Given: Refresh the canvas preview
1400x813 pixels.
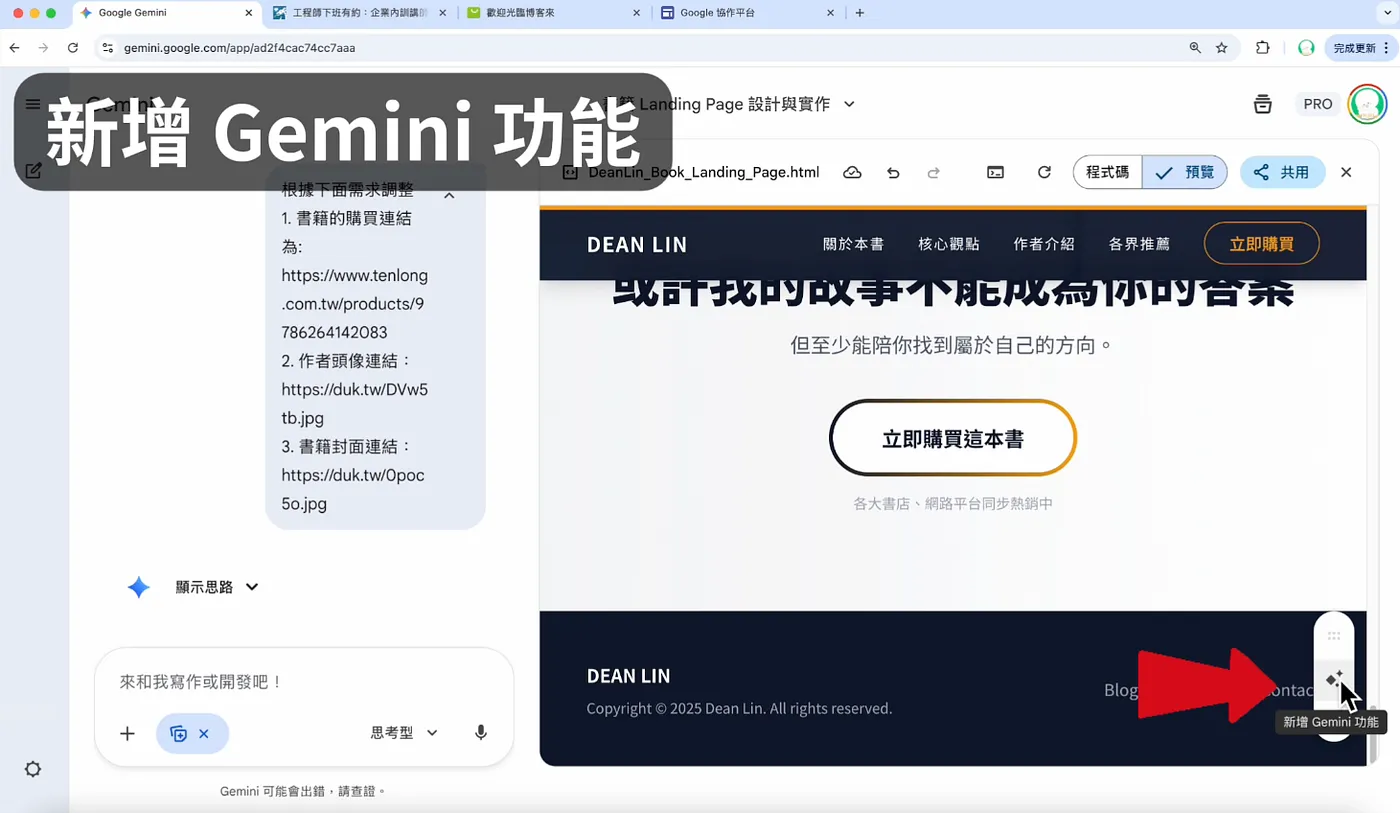Looking at the screenshot, I should [x=1044, y=172].
